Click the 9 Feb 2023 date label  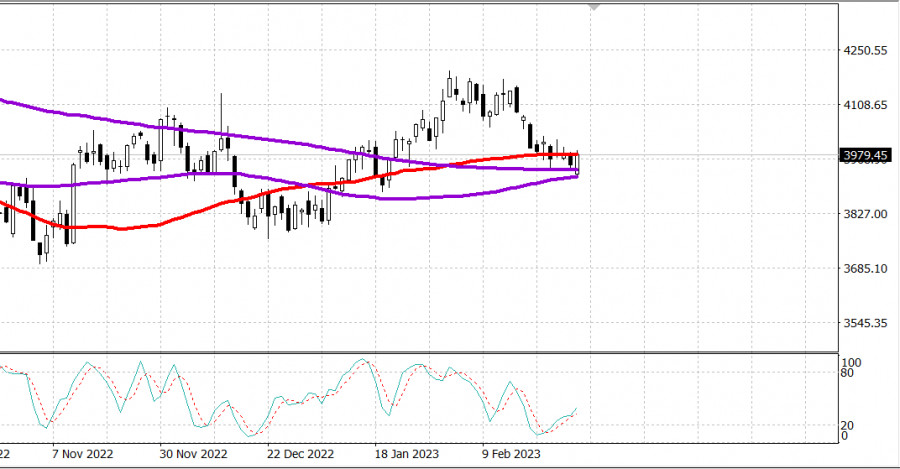[511, 453]
